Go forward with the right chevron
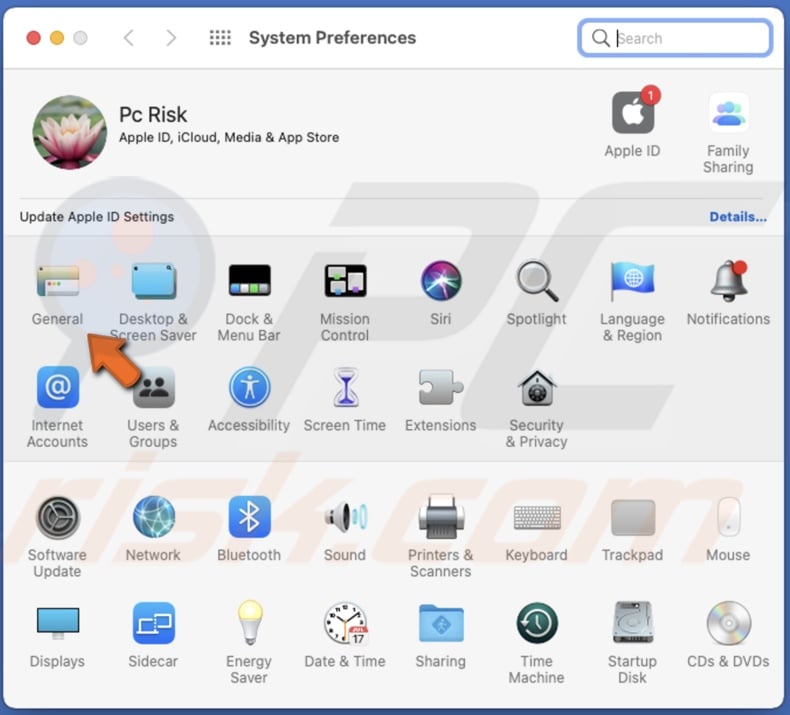The width and height of the screenshot is (790, 715). pyautogui.click(x=171, y=38)
